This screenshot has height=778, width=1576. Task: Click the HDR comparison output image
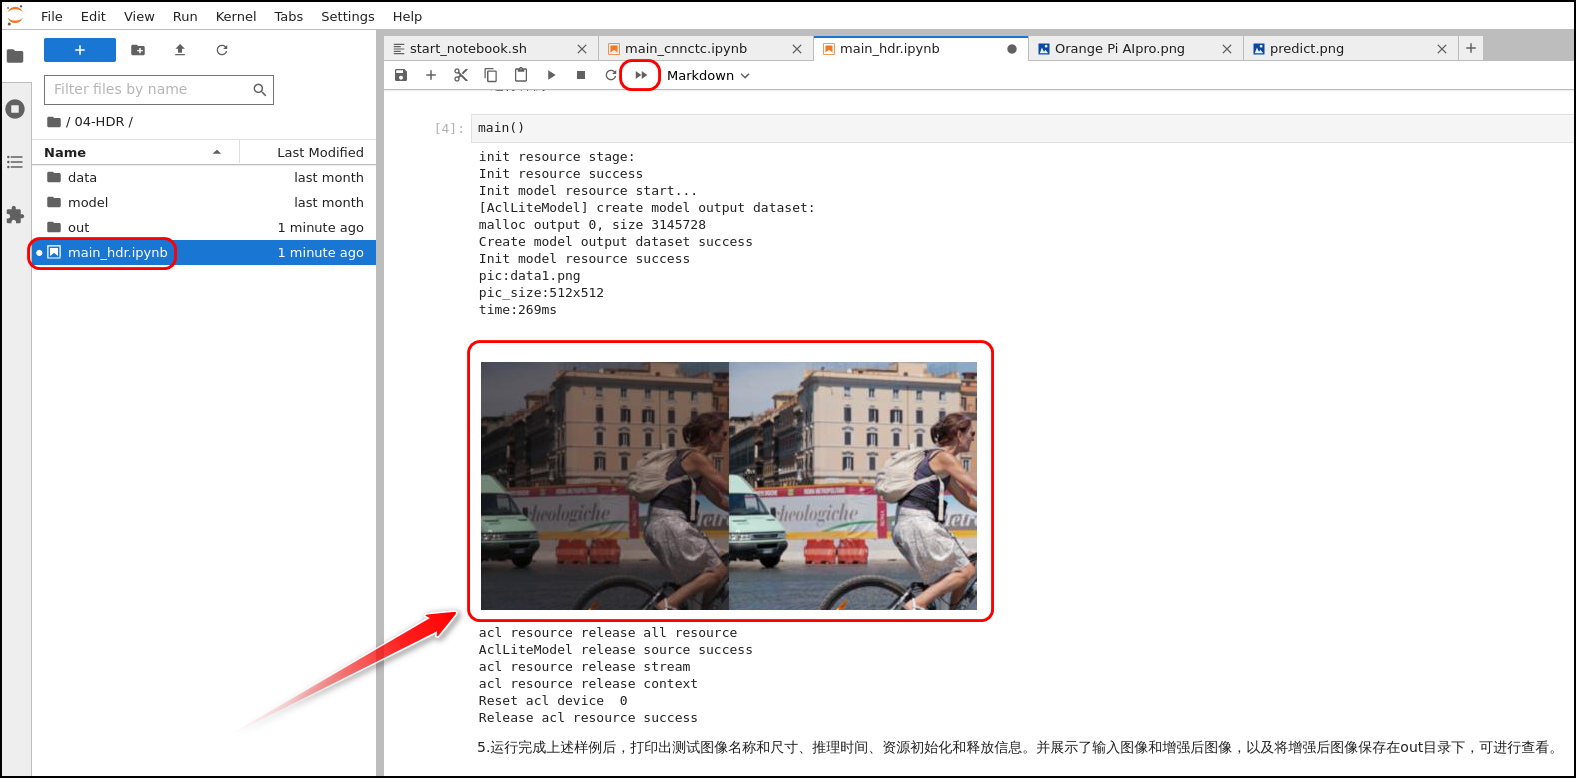pyautogui.click(x=729, y=486)
